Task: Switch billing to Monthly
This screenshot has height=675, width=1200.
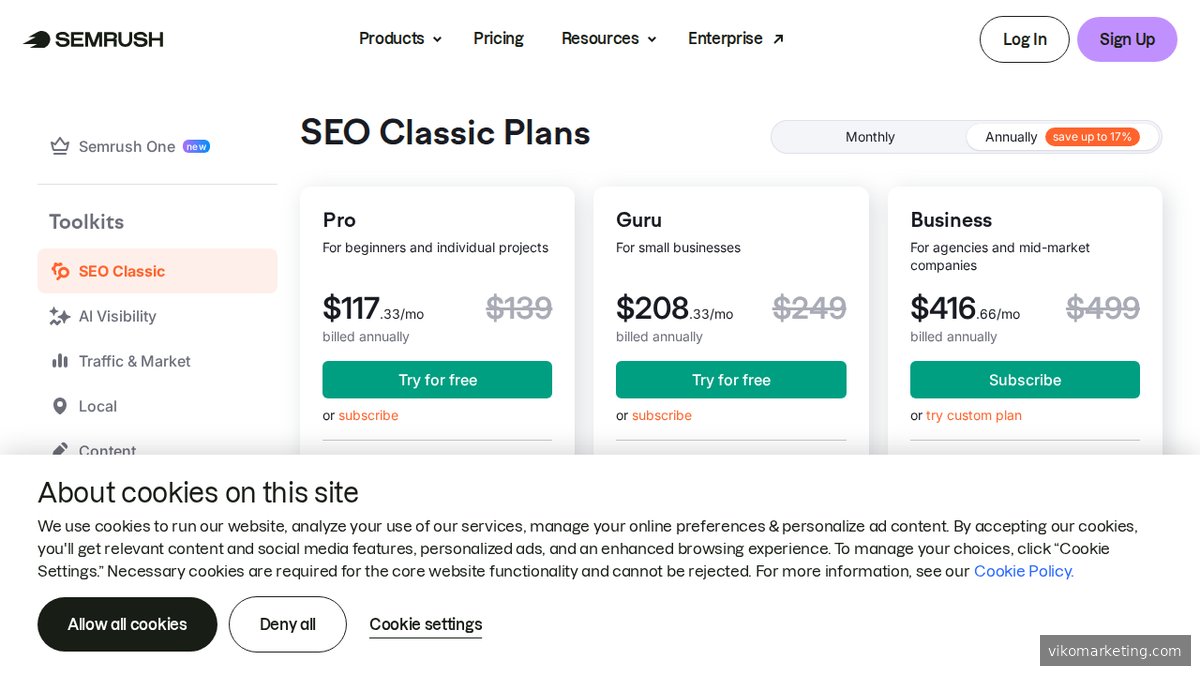Action: tap(869, 137)
